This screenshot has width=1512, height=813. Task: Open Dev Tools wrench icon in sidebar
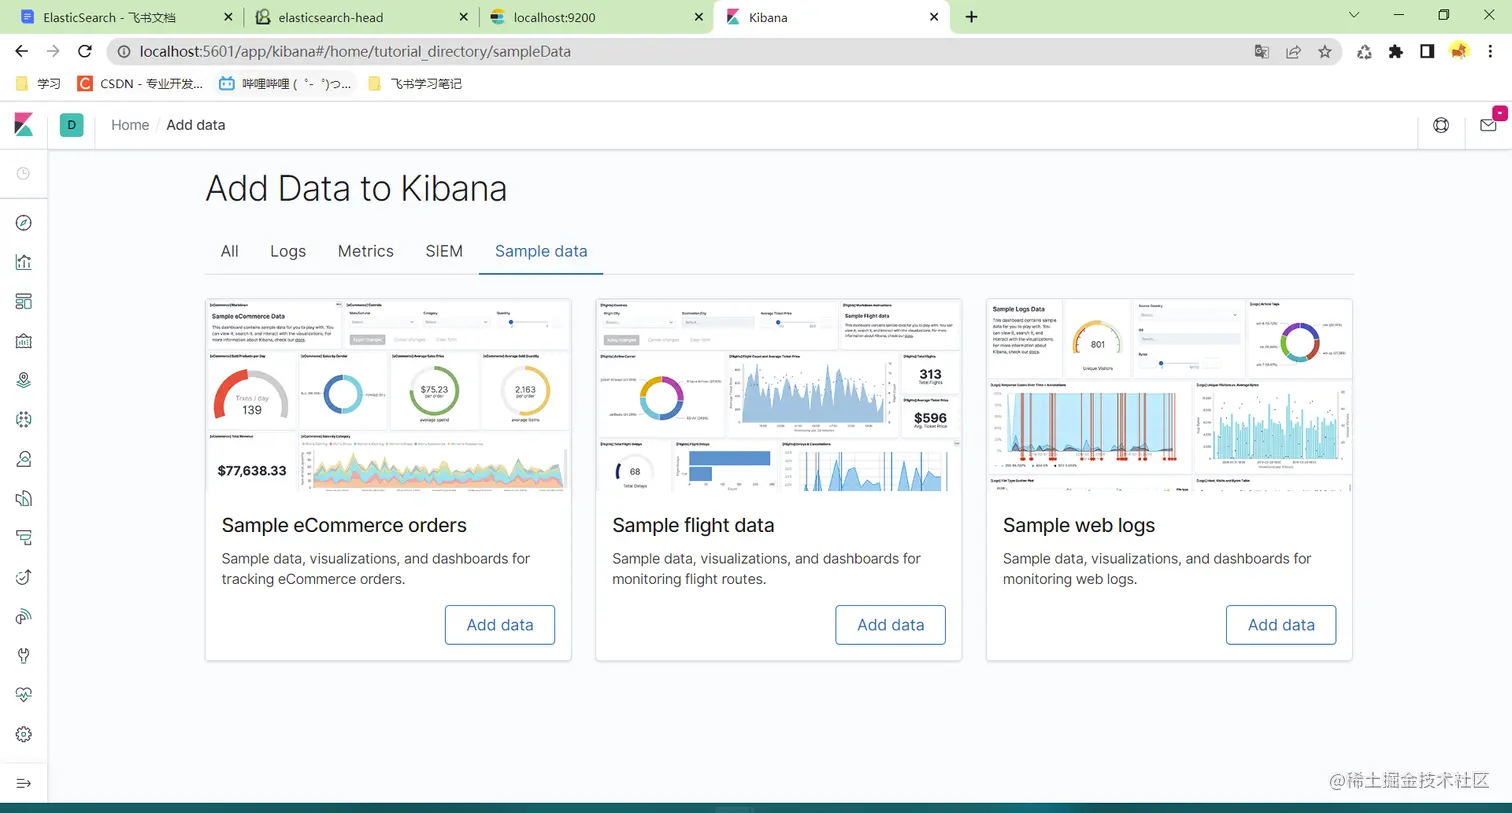(x=24, y=656)
